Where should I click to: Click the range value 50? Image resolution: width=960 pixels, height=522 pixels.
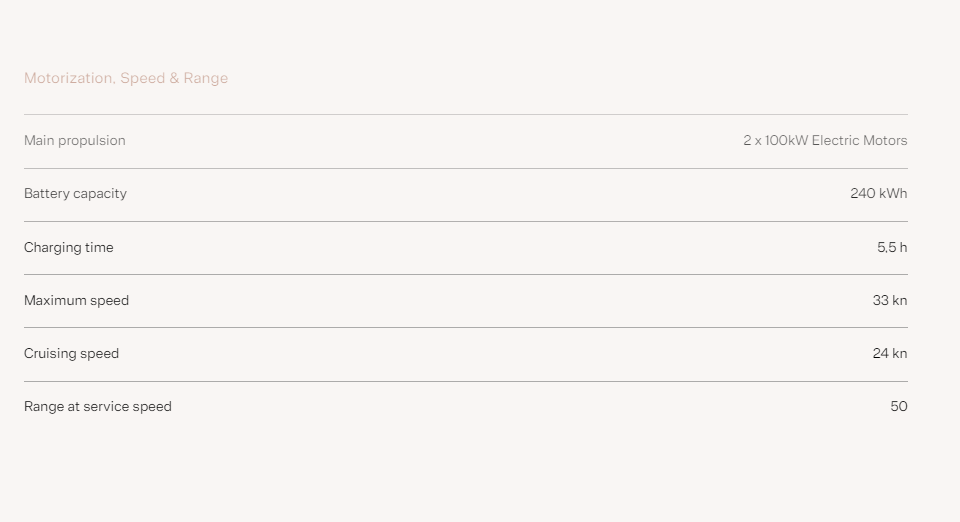(x=899, y=406)
